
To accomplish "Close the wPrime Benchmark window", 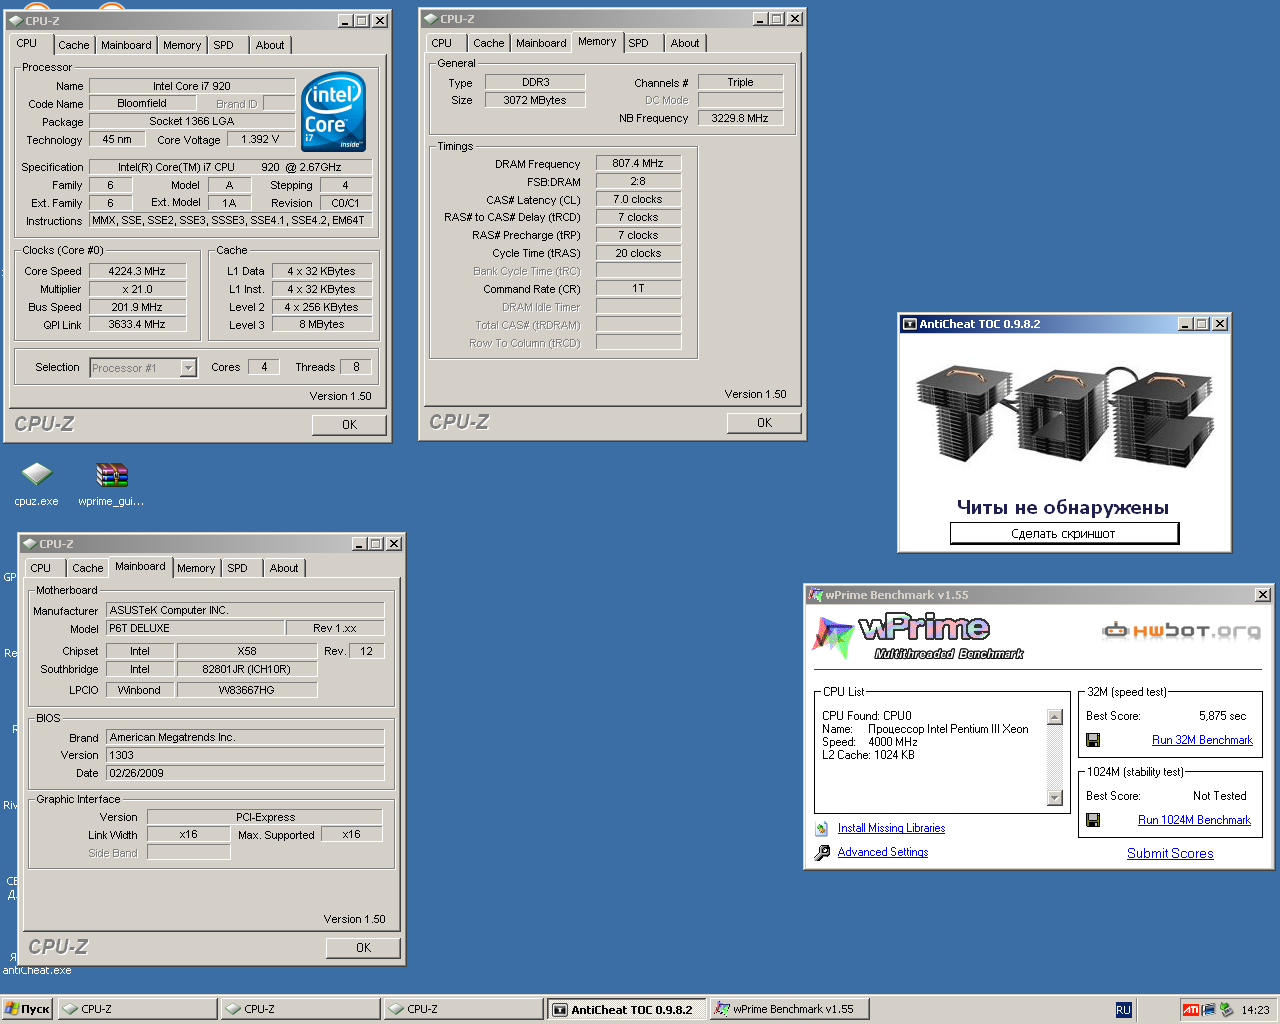I will (1263, 595).
